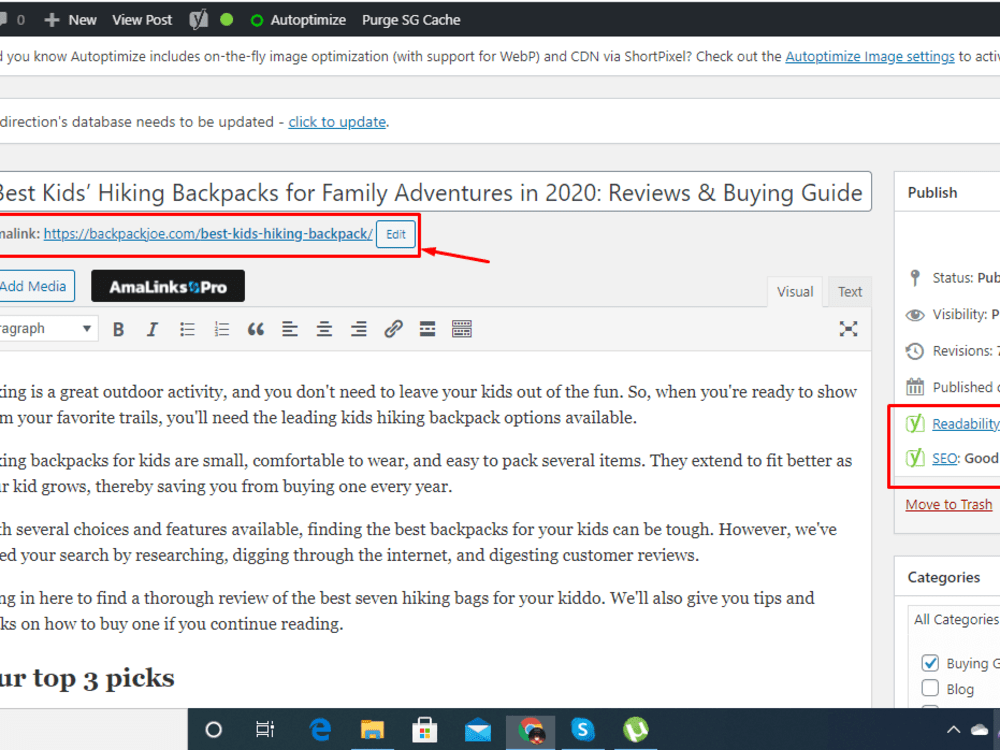Open Task View on taskbar
This screenshot has height=750, width=1000.
coord(265,729)
